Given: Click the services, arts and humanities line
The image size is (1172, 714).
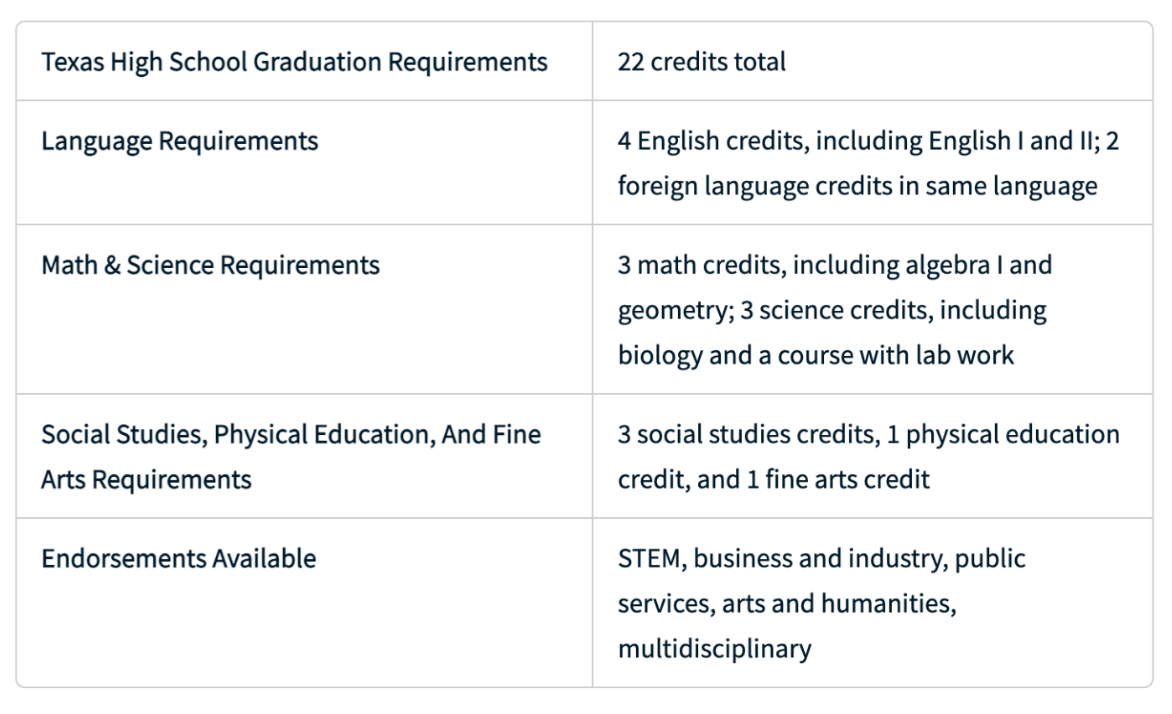Looking at the screenshot, I should click(787, 603).
